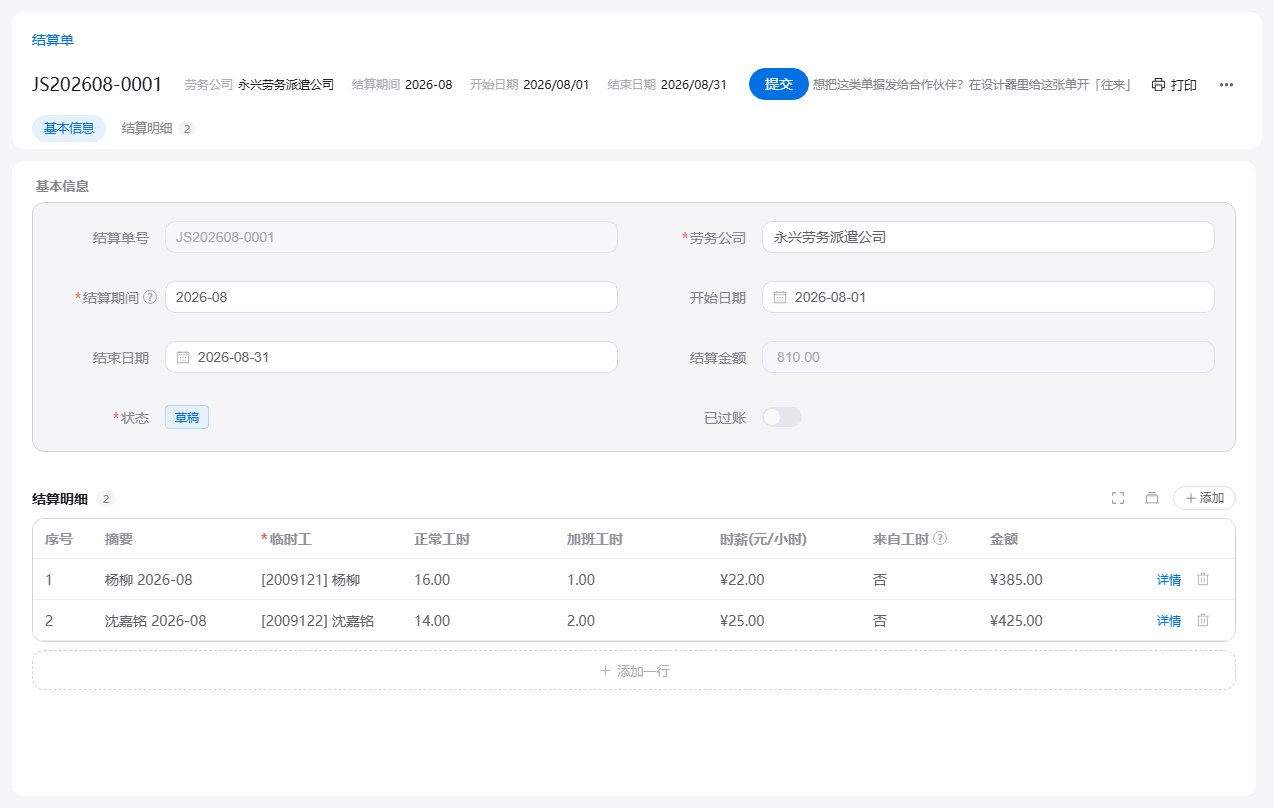The height and width of the screenshot is (808, 1274).
Task: Click the [2009121] 杨柳 worker cell
Action: coord(310,580)
